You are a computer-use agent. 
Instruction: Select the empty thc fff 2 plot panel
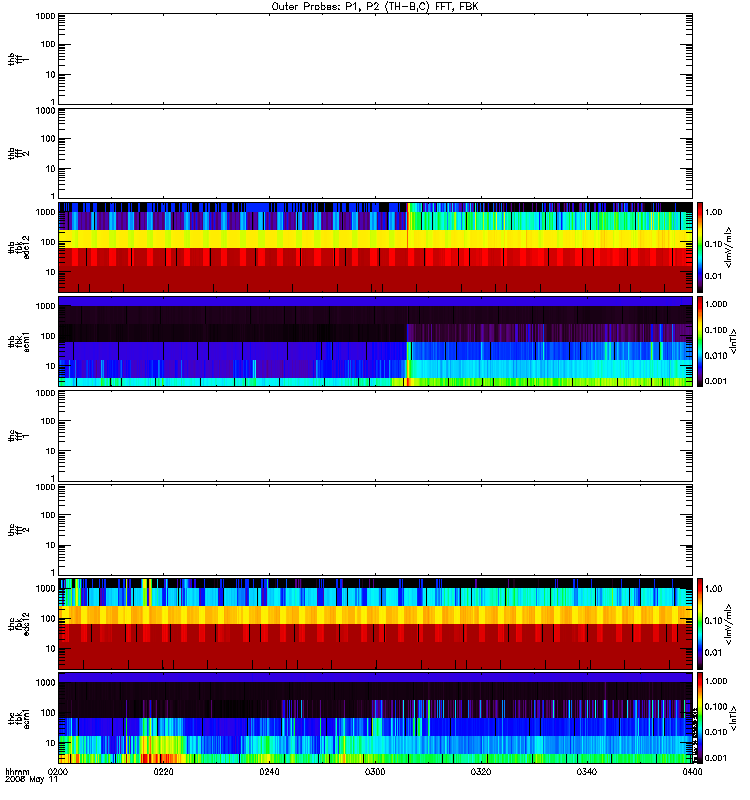376,530
